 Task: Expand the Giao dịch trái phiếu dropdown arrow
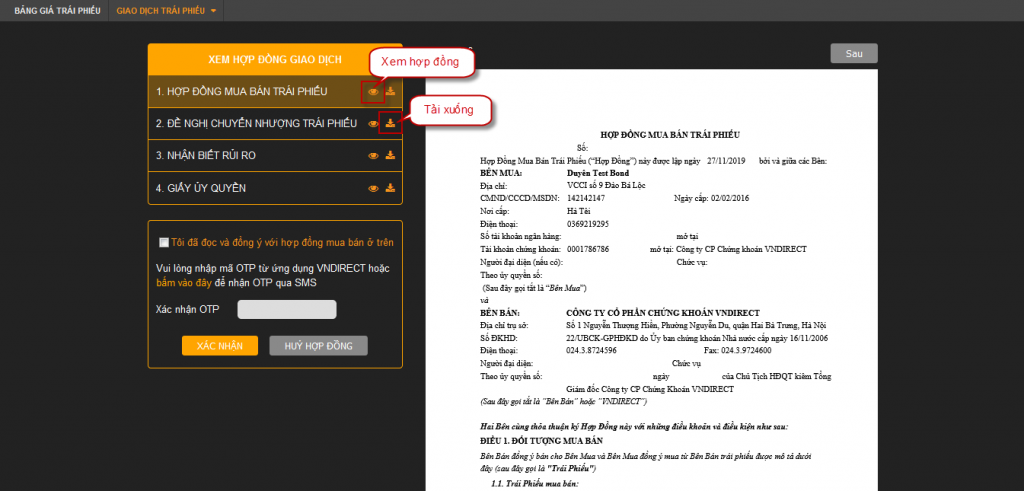point(213,11)
